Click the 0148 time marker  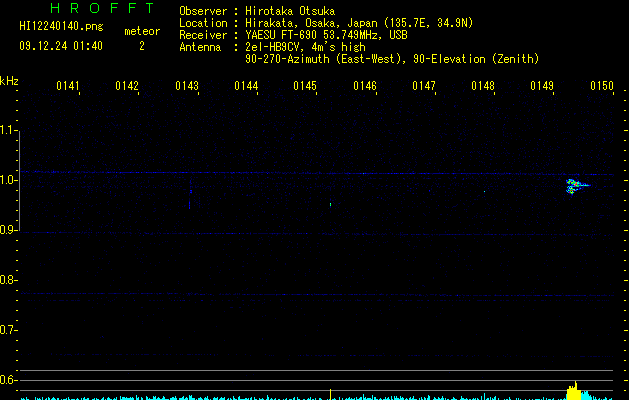(483, 86)
